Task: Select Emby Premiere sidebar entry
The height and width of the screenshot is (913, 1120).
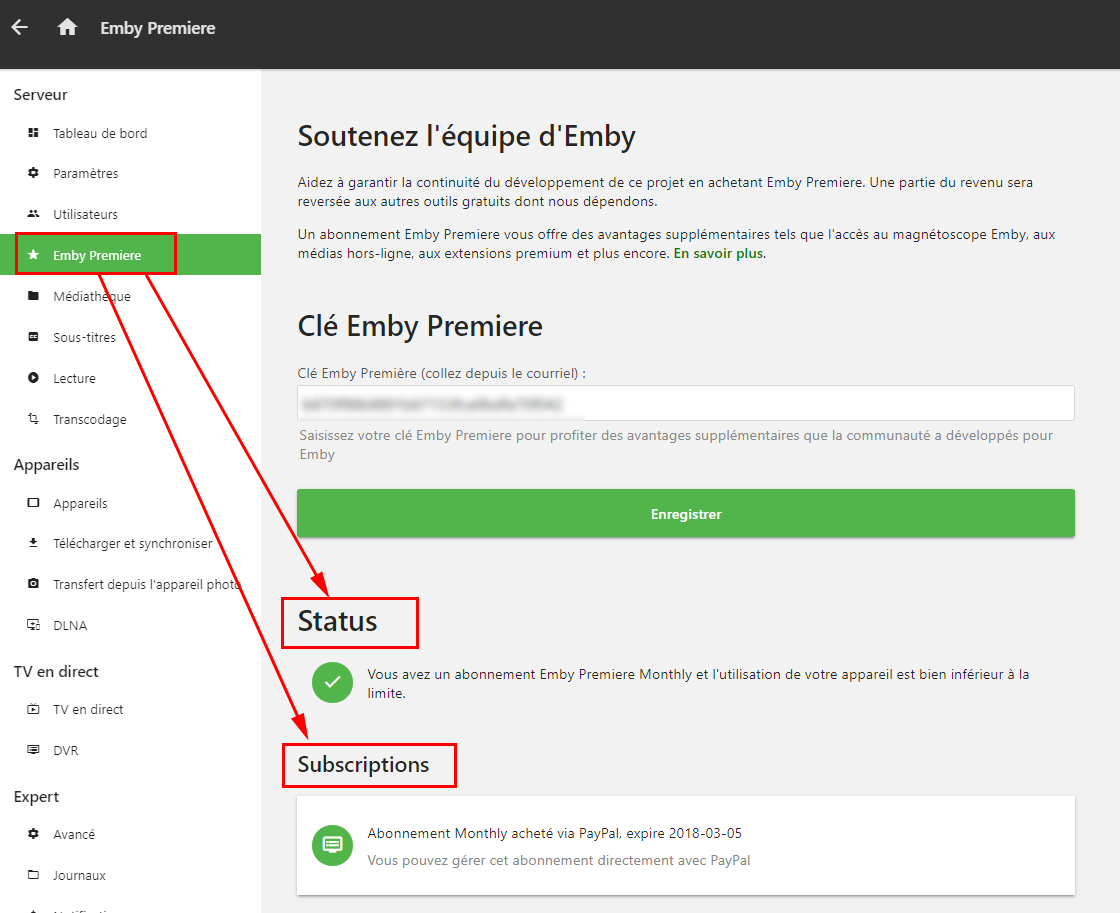Action: click(131, 255)
